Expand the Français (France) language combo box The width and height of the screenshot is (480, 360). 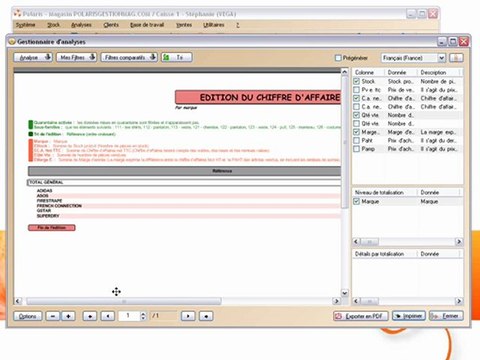(441, 58)
